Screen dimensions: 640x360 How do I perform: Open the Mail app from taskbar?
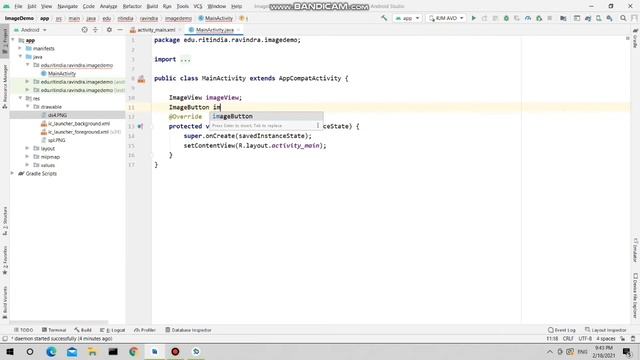pos(72,351)
